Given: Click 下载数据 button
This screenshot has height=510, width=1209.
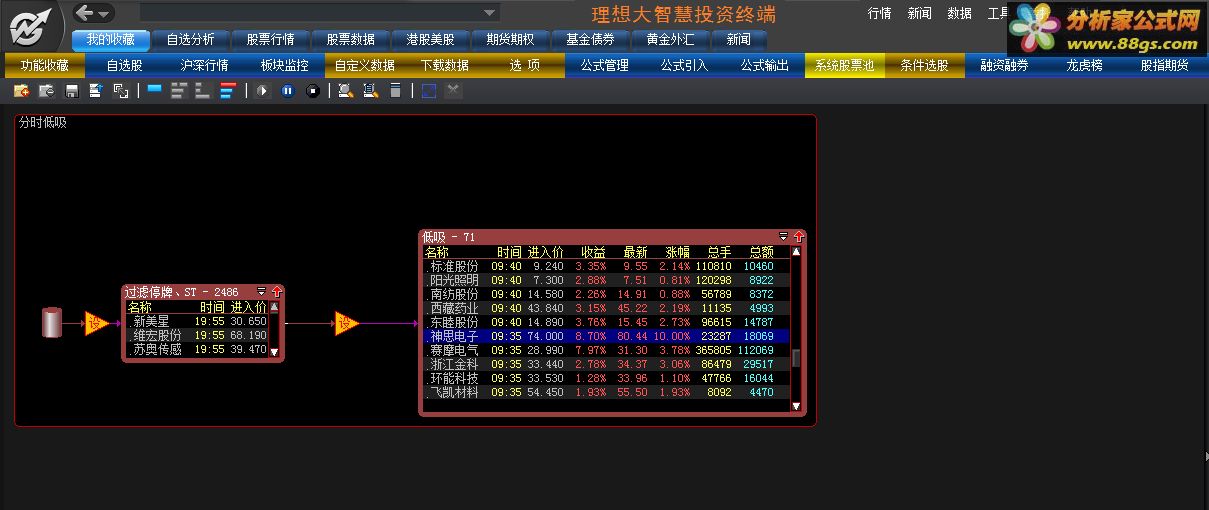Looking at the screenshot, I should tap(445, 66).
